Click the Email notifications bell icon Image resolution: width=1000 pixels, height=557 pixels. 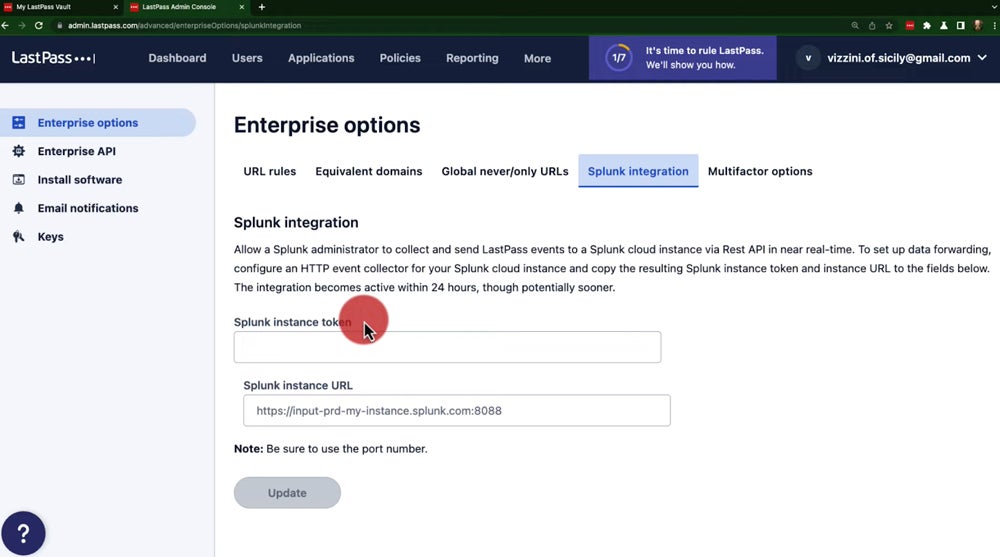click(18, 208)
